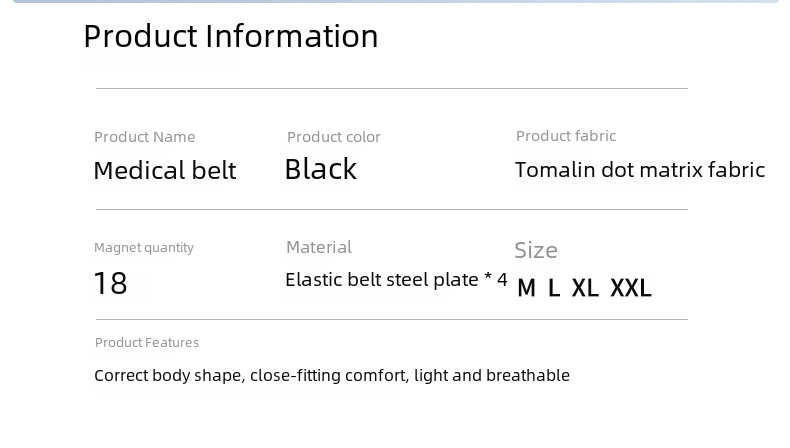Screen dimensions: 790x448
Task: Choose size XXL
Action: pyautogui.click(x=631, y=288)
